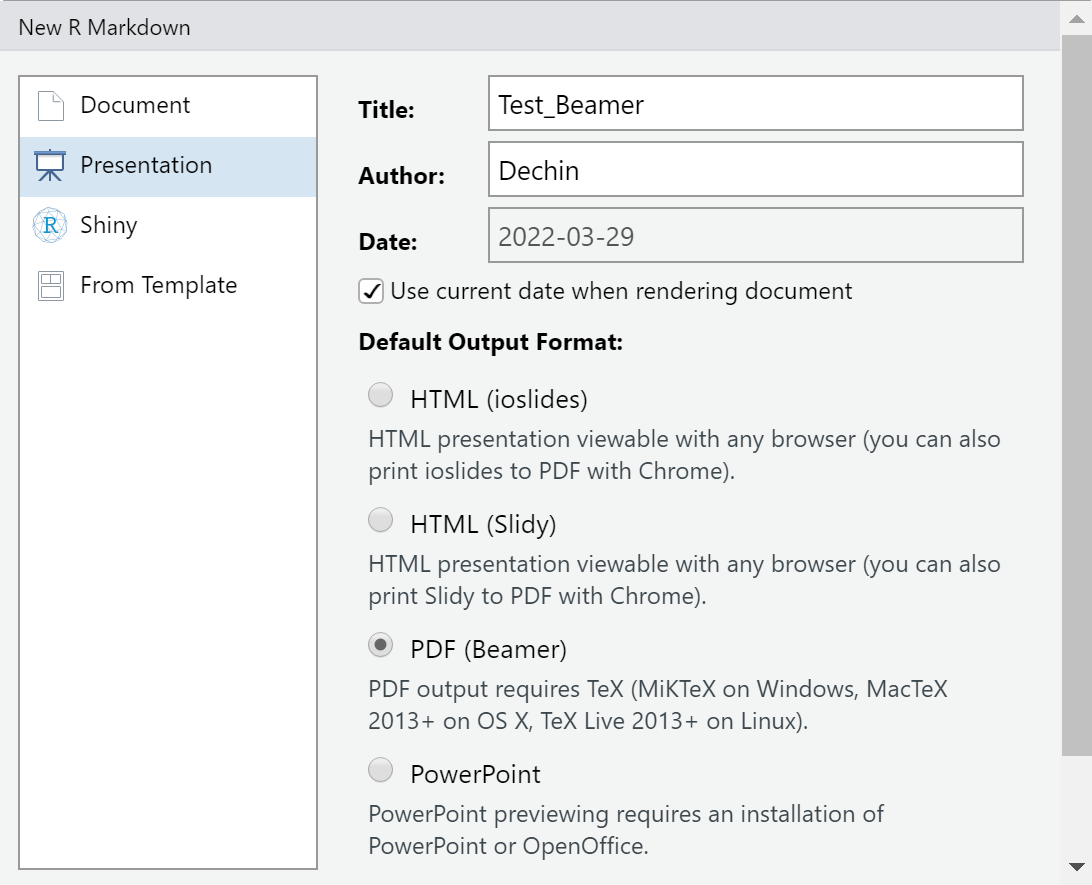The width and height of the screenshot is (1092, 885).
Task: Select the HTML (Slidy) output option
Action: [x=381, y=520]
